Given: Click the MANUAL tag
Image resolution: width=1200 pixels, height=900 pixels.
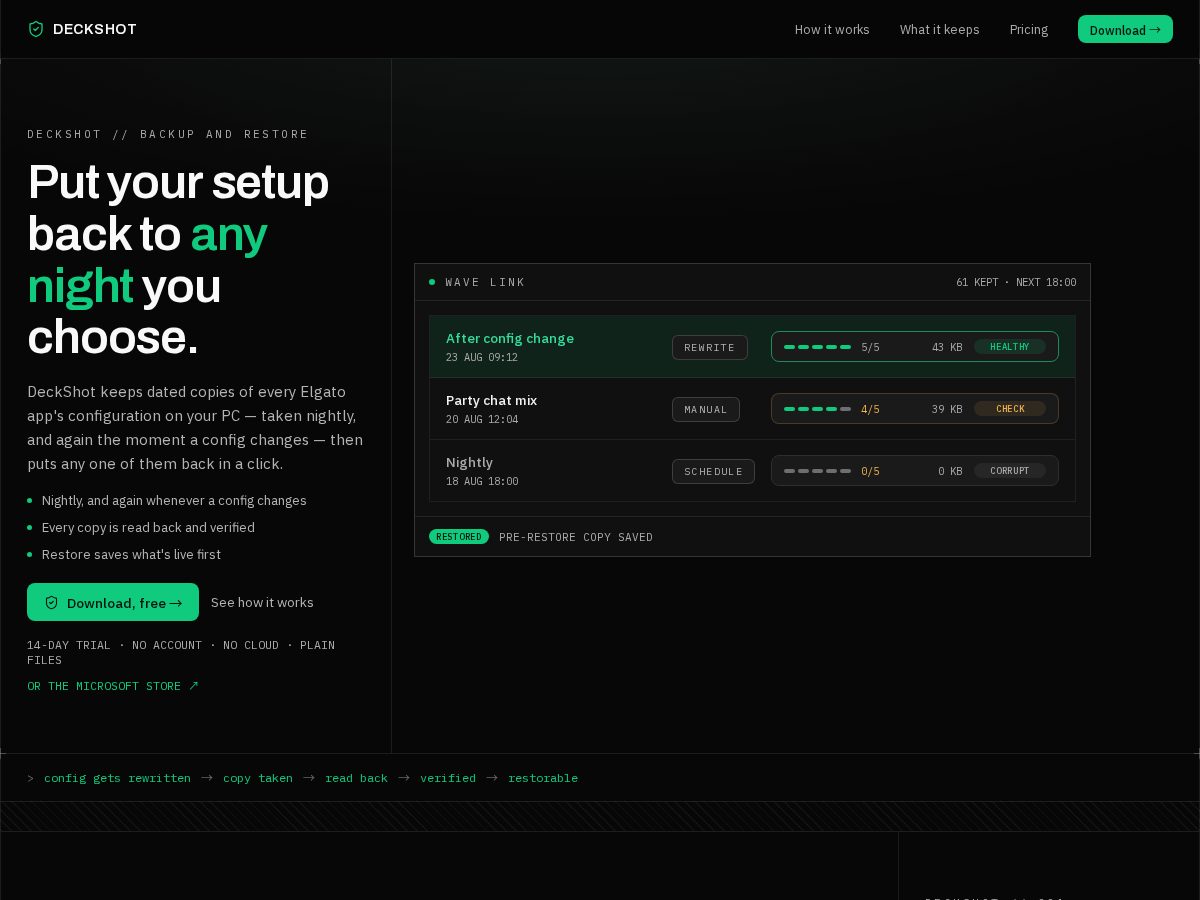Looking at the screenshot, I should (706, 409).
